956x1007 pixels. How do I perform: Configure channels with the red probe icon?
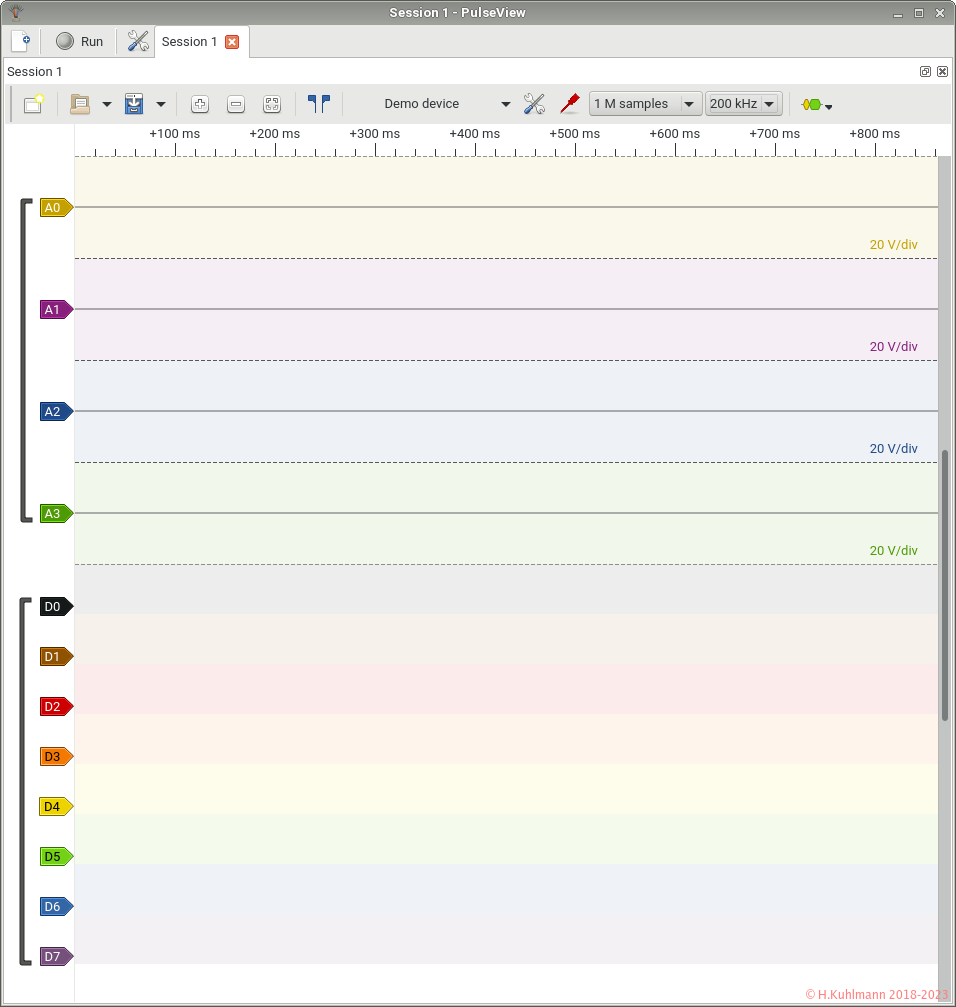point(569,104)
